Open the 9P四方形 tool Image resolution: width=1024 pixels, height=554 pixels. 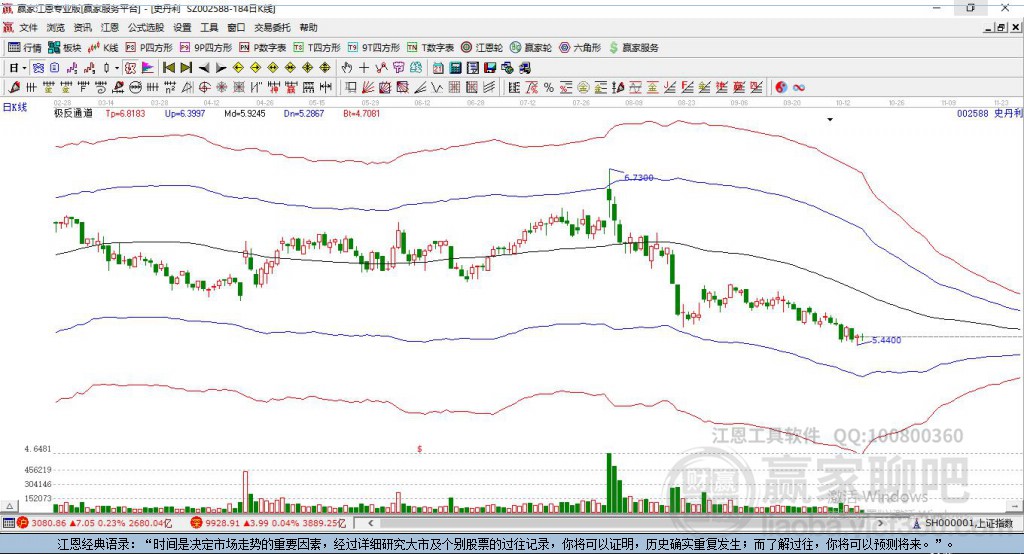click(x=206, y=48)
